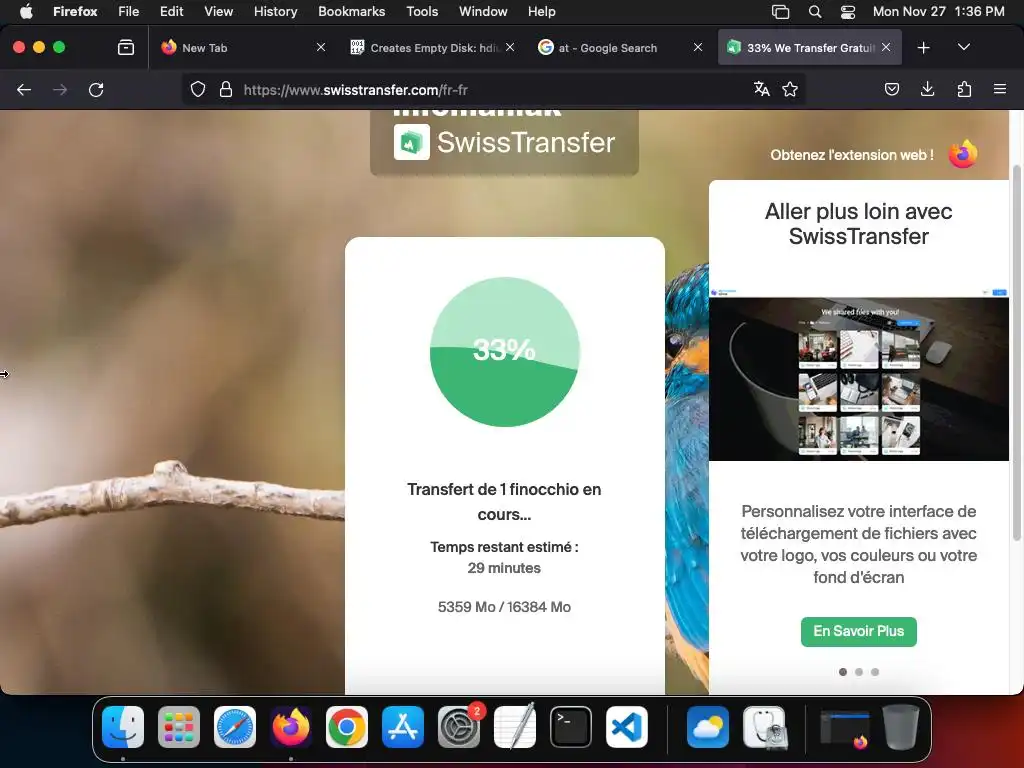Open the Trash in the dock
1024x768 pixels.
point(901,727)
